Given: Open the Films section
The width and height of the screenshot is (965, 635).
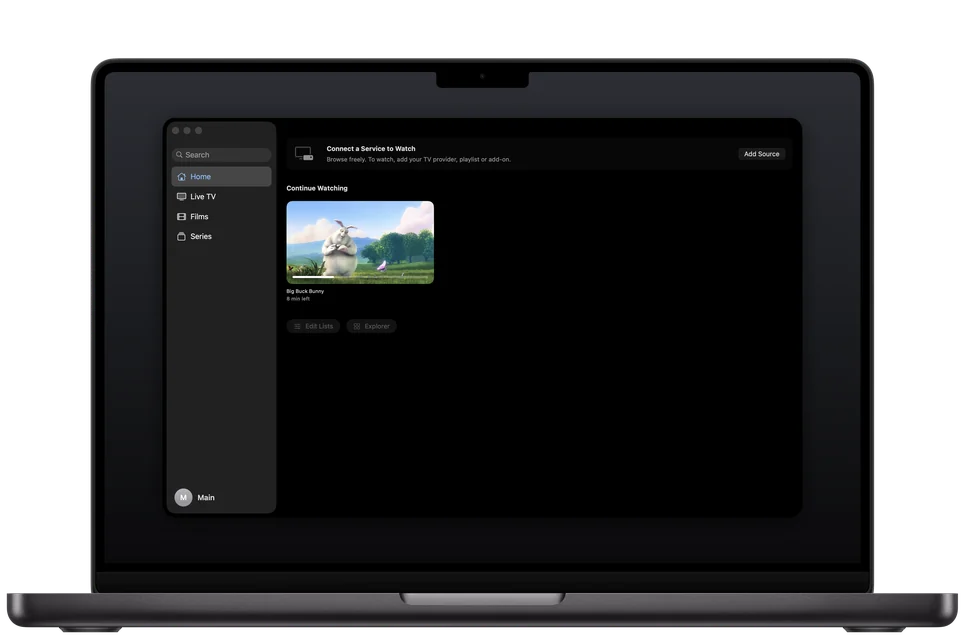Looking at the screenshot, I should click(x=222, y=217).
